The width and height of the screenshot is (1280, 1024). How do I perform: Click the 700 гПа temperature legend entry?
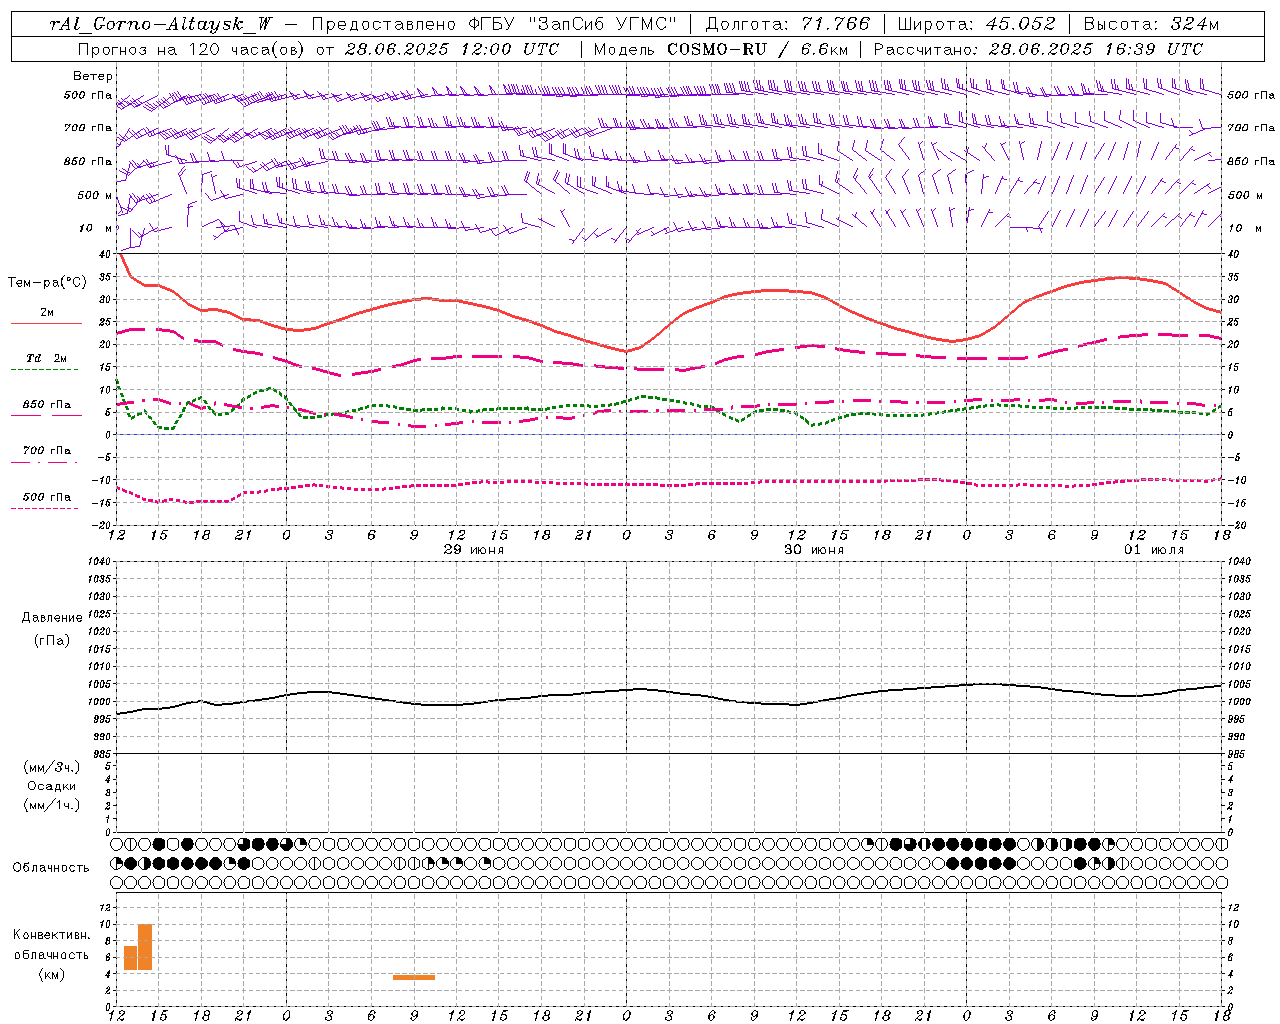click(x=46, y=451)
